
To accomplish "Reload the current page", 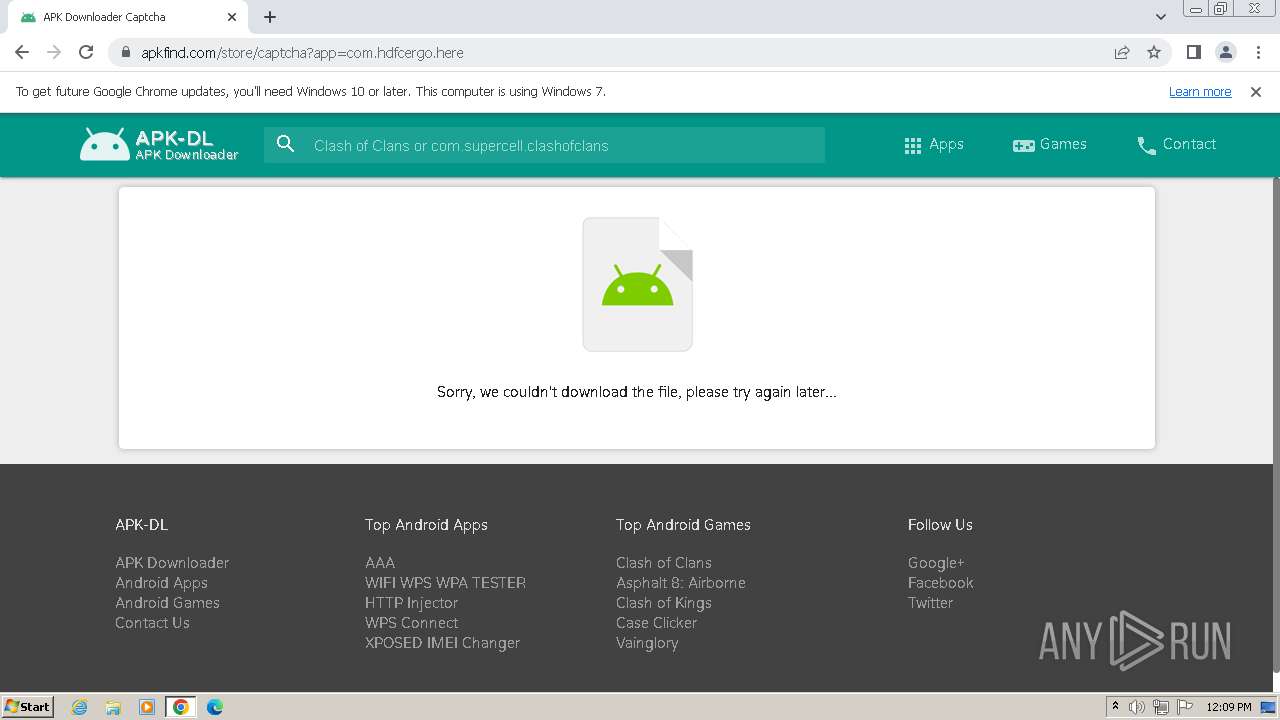I will point(86,52).
